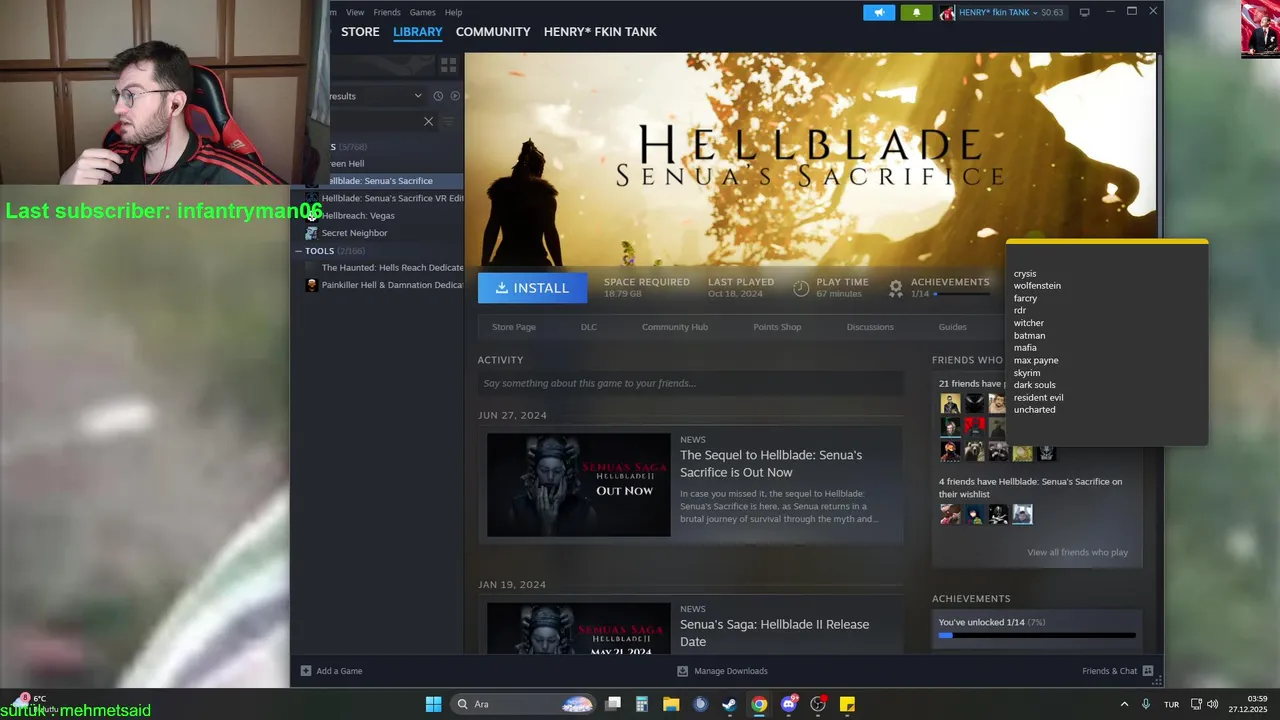The image size is (1280, 720).
Task: Collapse the TOOLS category
Action: [x=298, y=251]
